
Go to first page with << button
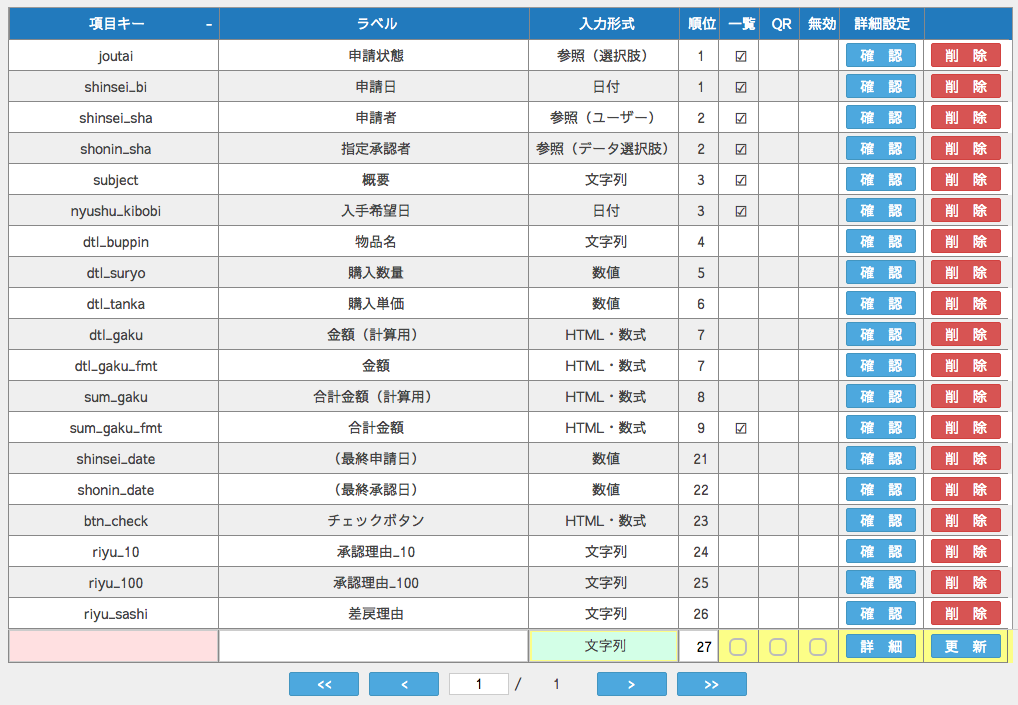click(324, 684)
